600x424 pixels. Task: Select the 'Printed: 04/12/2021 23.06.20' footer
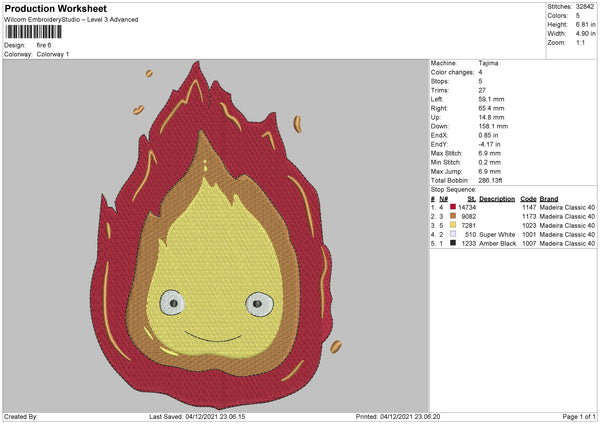click(x=398, y=417)
